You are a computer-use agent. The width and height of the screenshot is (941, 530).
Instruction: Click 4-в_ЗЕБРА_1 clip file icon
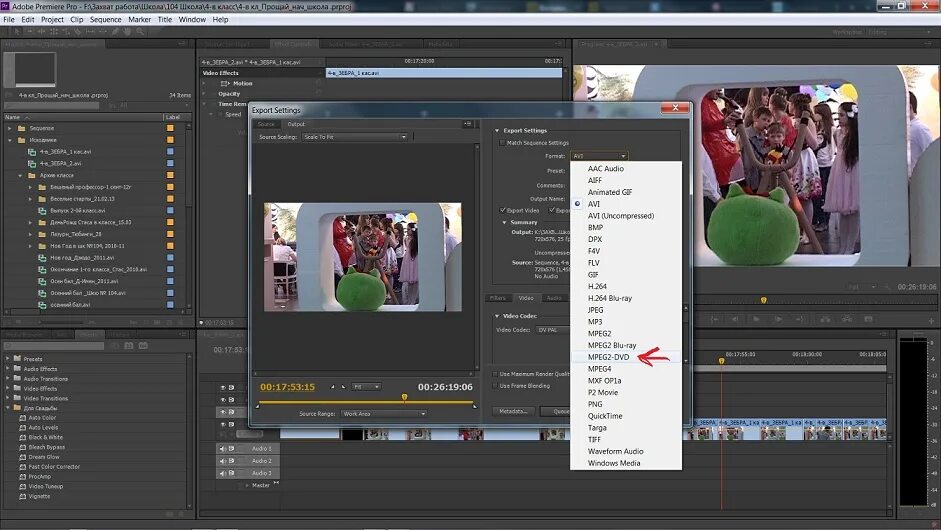32,152
